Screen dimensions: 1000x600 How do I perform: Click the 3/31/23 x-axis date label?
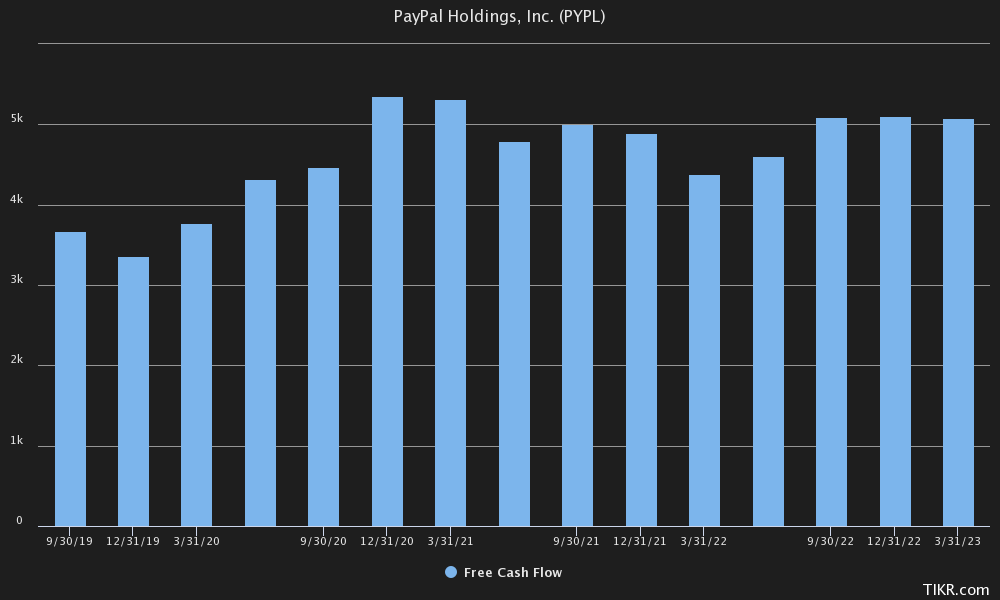pyautogui.click(x=958, y=541)
